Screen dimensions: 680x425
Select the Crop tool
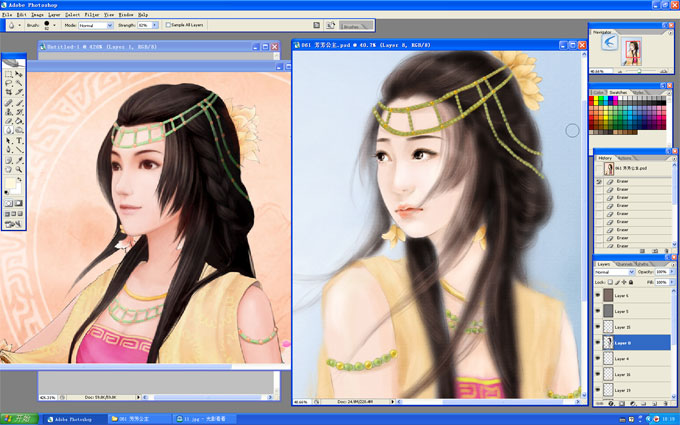point(8,92)
